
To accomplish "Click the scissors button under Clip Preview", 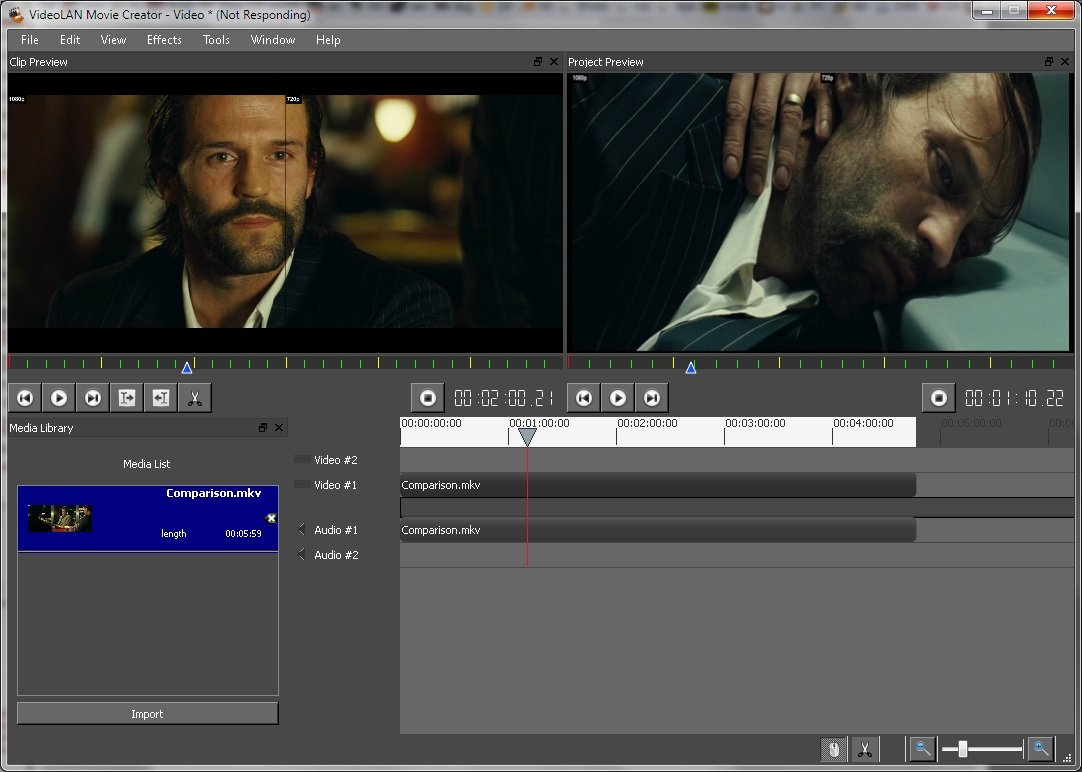I will coord(195,398).
